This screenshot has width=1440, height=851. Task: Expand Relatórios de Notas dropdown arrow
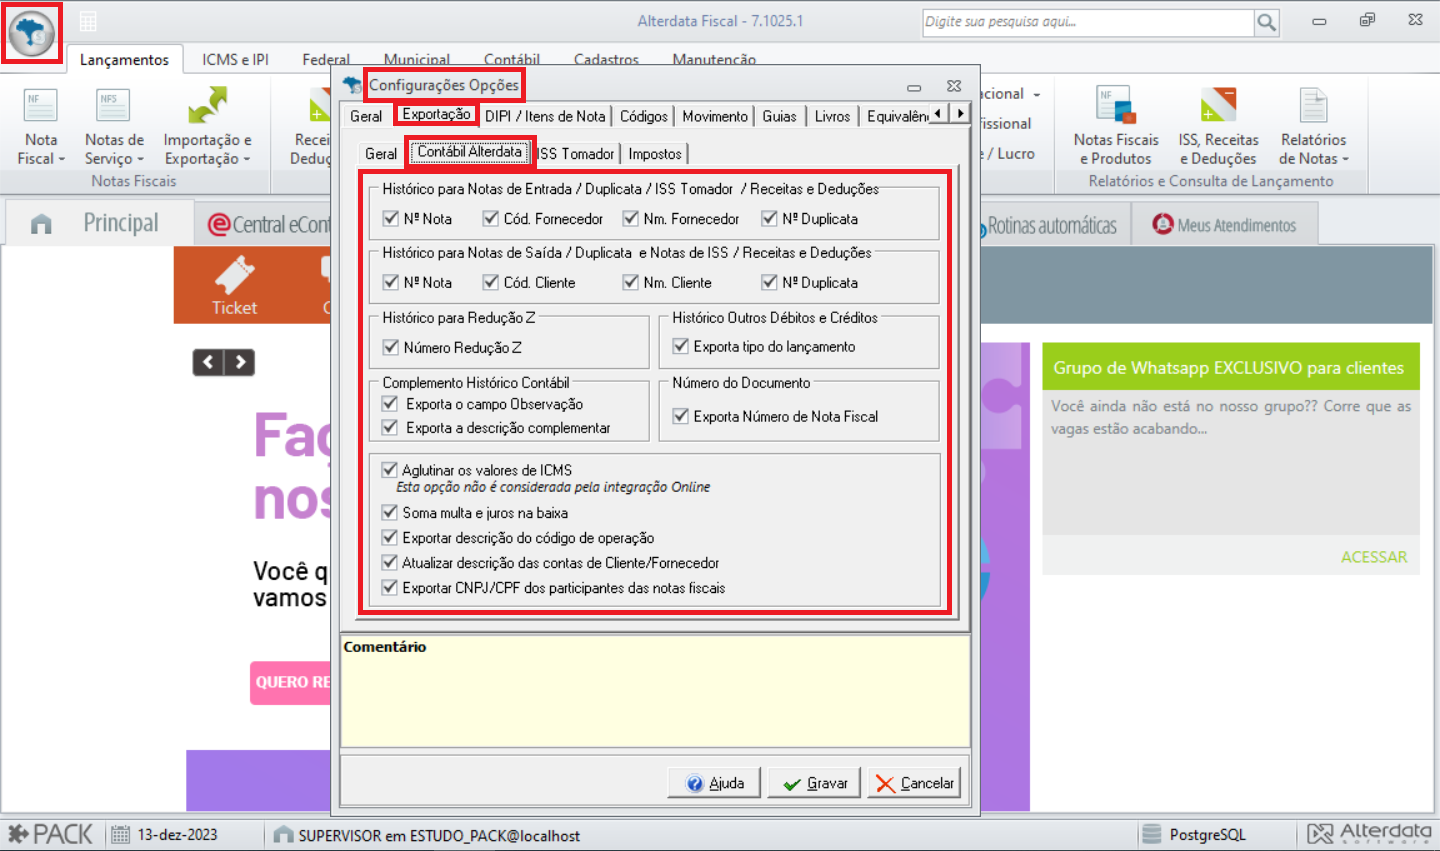[x=1346, y=159]
